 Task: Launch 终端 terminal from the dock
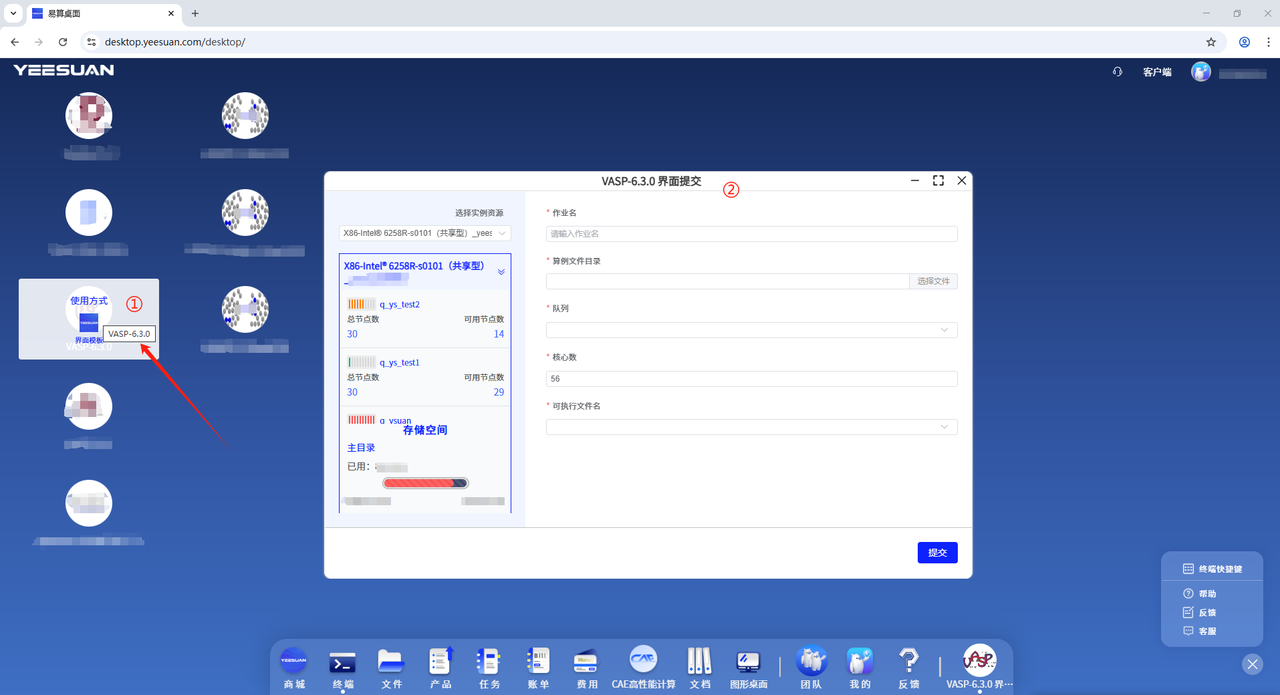pyautogui.click(x=343, y=662)
